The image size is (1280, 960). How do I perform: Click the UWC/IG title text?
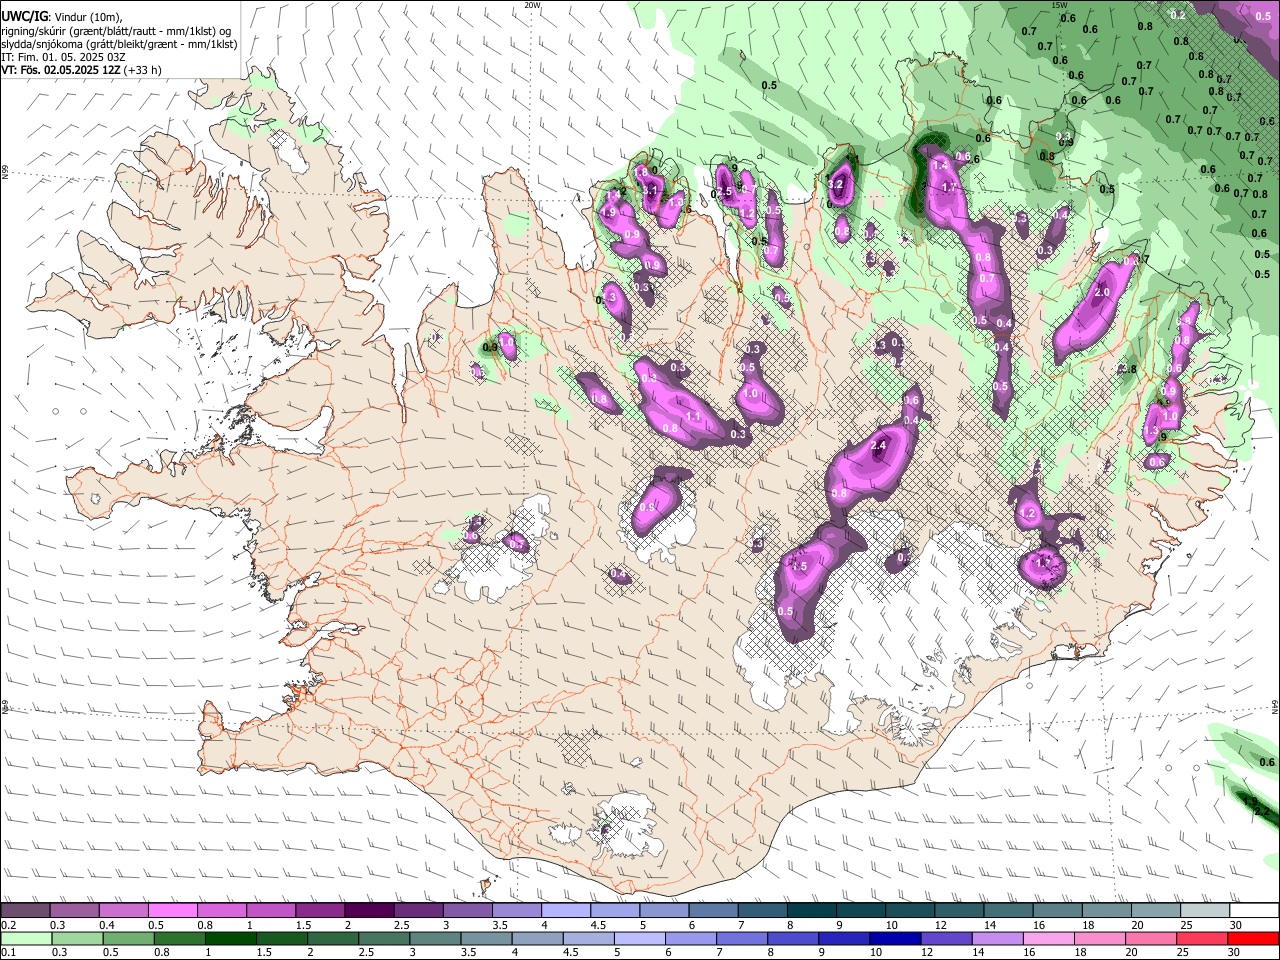pos(25,15)
